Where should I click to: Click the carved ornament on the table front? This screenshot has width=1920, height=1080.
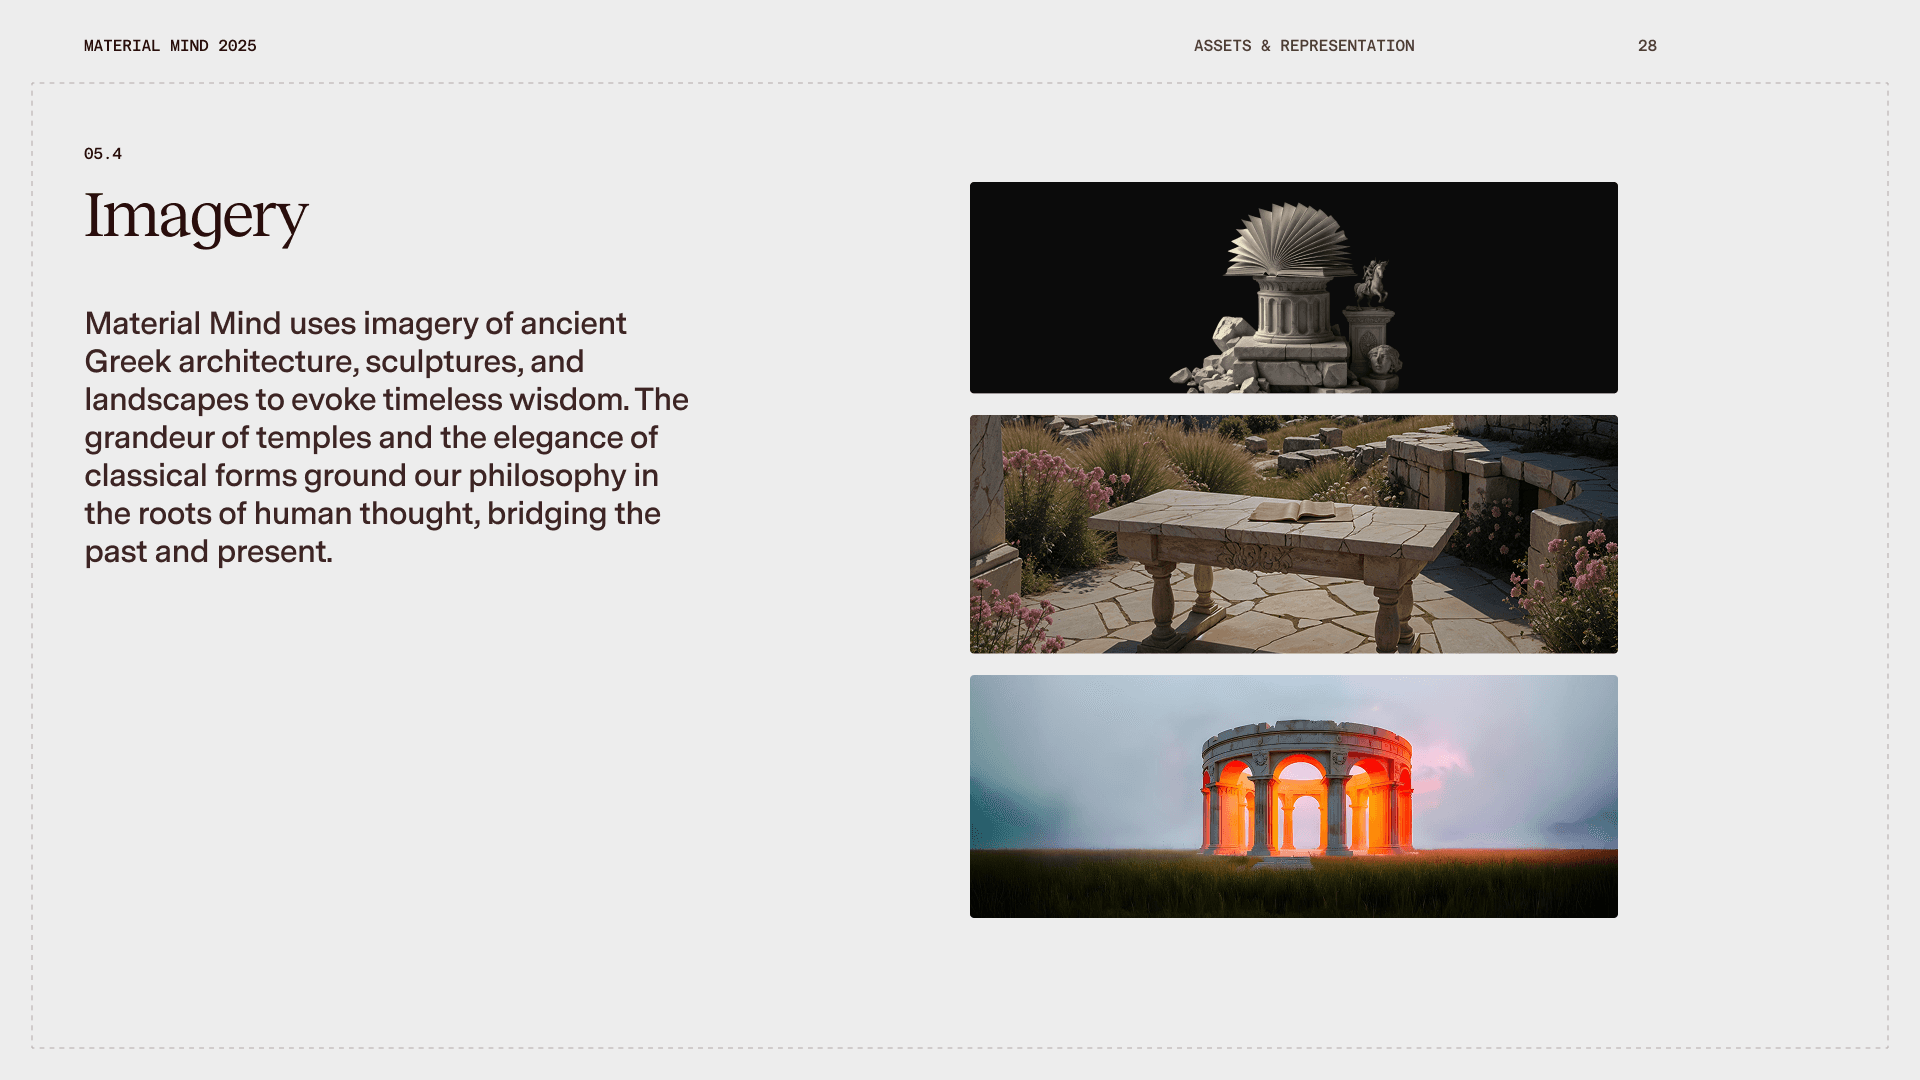point(1258,556)
